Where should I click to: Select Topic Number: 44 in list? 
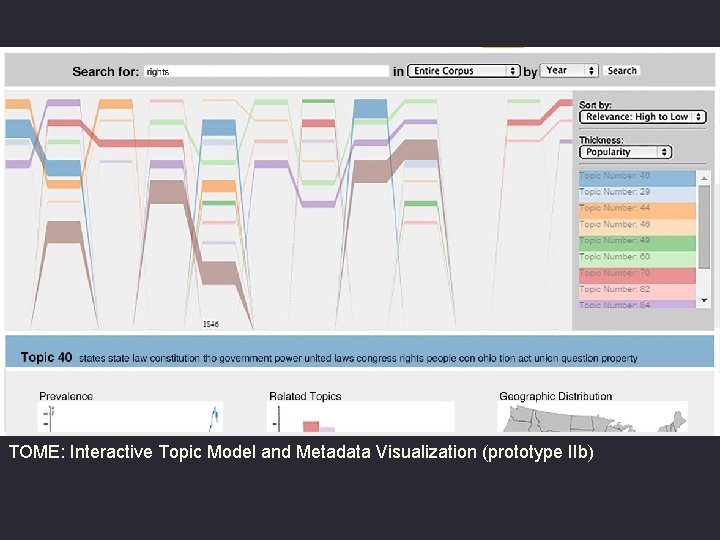coord(637,210)
